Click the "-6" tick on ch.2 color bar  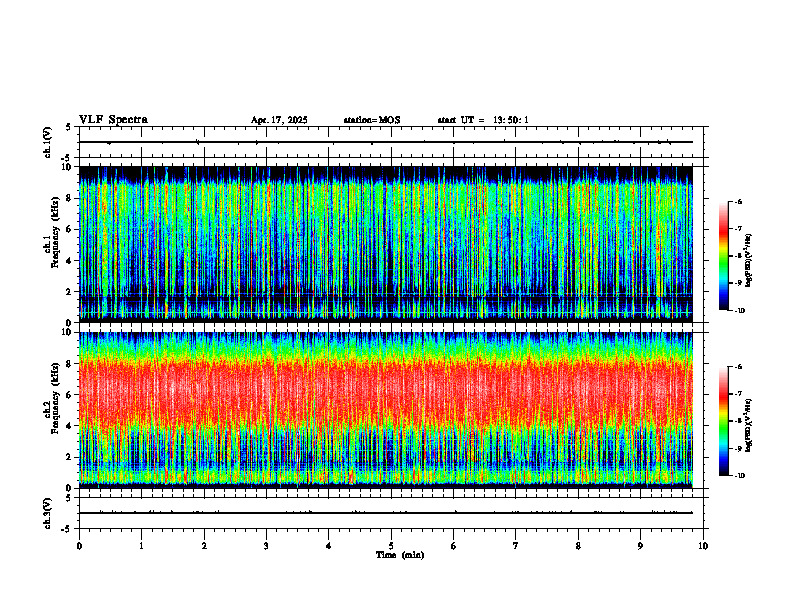pos(738,367)
